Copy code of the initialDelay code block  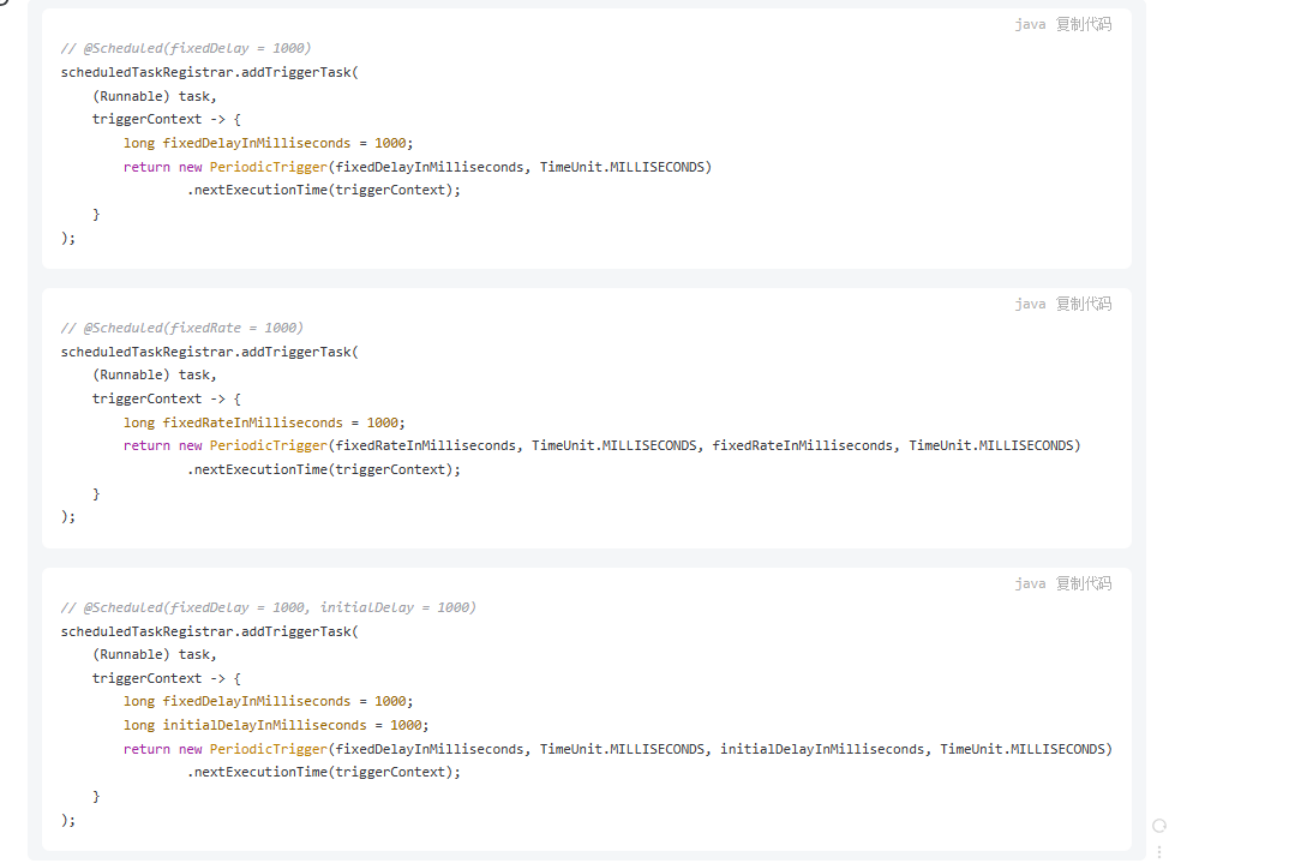[x=1083, y=584]
